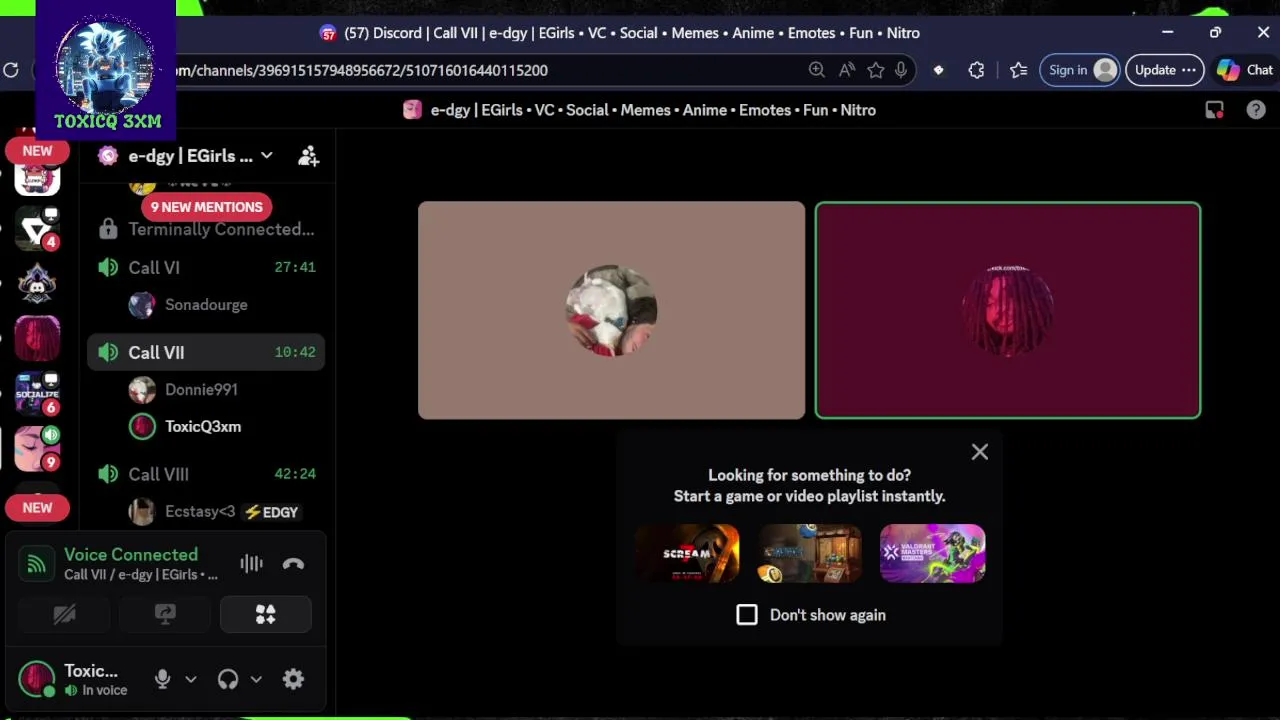
Task: Click the address bar URL
Action: (x=362, y=70)
